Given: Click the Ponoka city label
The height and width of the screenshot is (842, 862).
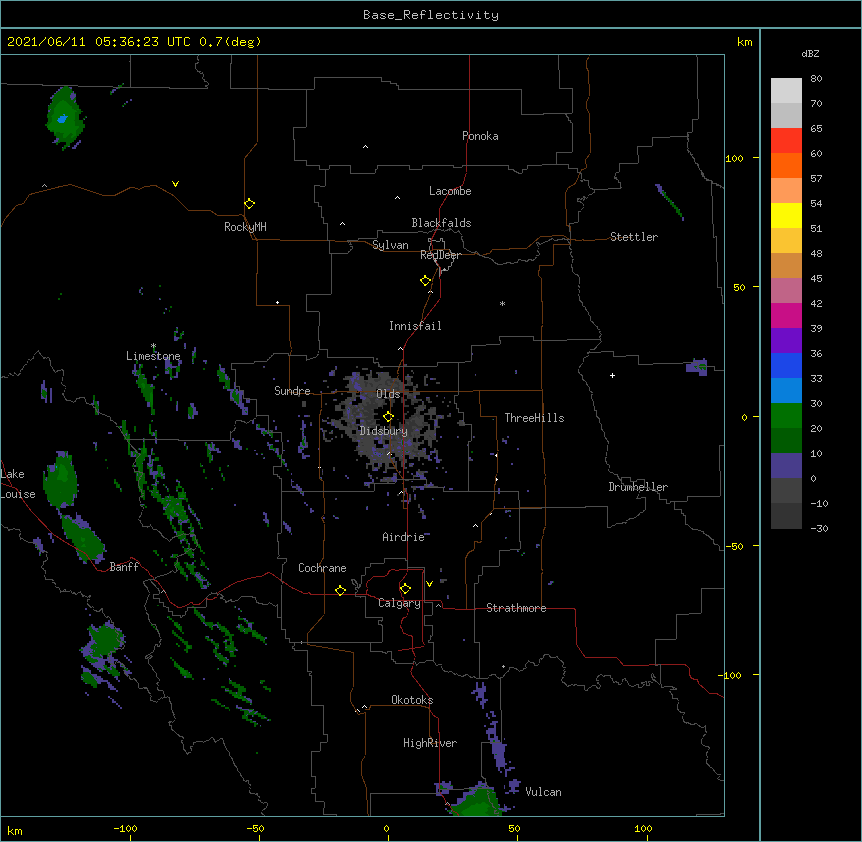Looking at the screenshot, I should click(x=480, y=136).
